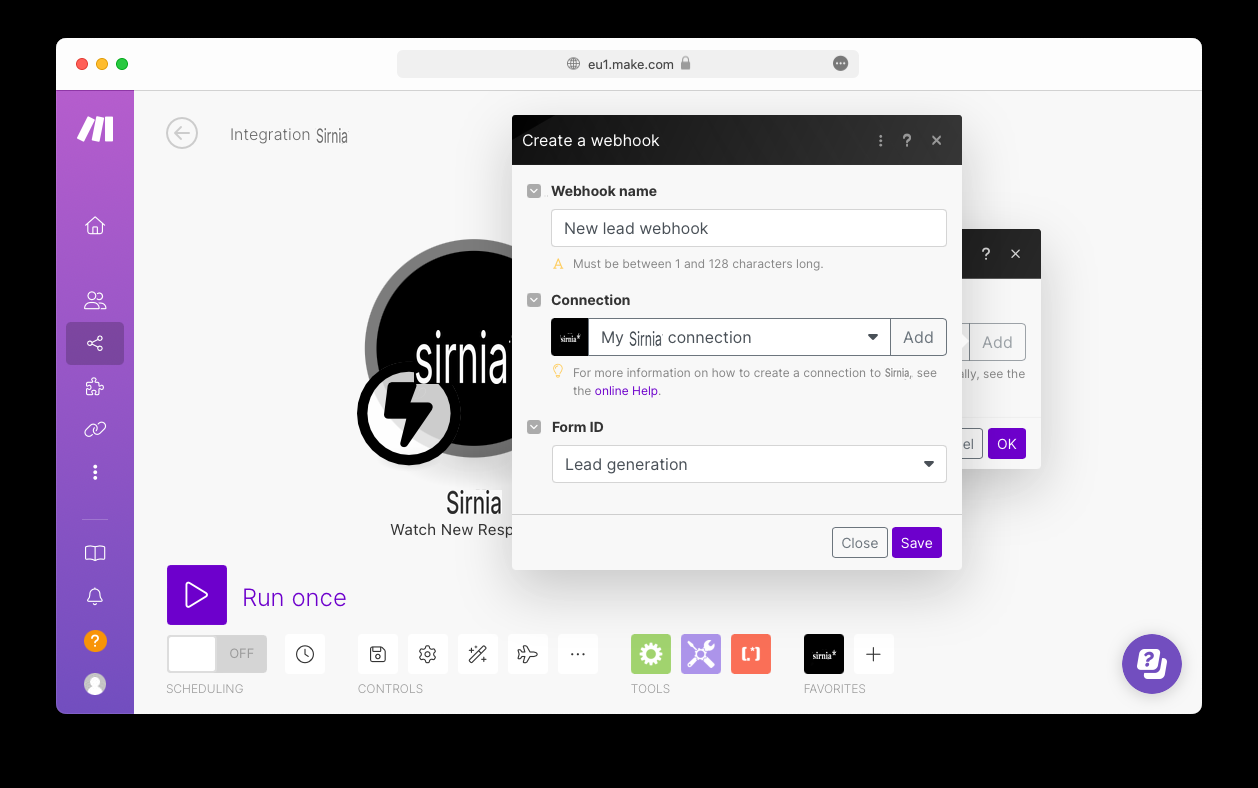Open scenario settings gear icon
Screen dimensions: 1258x788
(x=428, y=654)
